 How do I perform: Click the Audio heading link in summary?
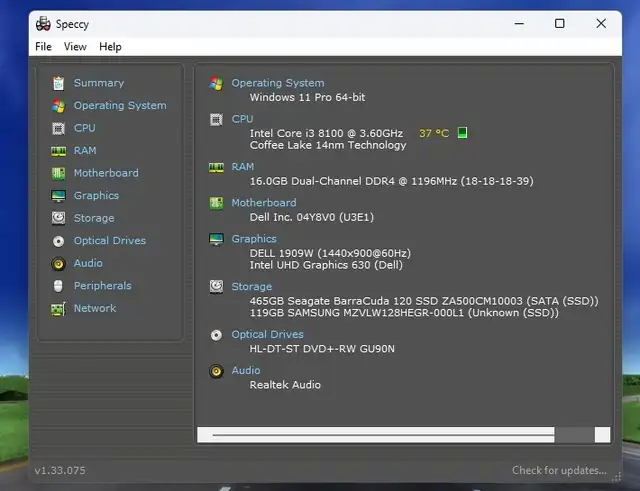246,370
